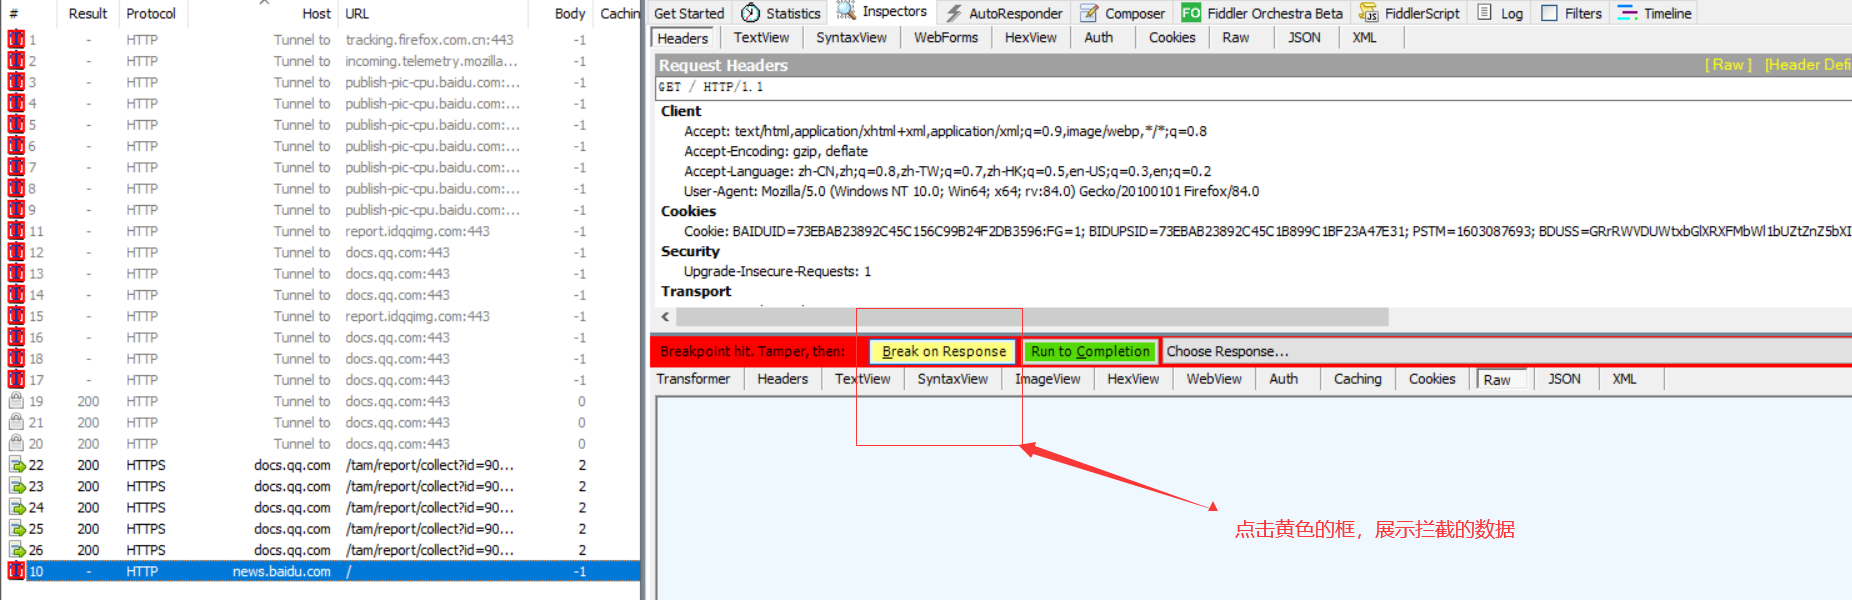Open the Choose Response dropdown
The image size is (1852, 600).
1506,351
